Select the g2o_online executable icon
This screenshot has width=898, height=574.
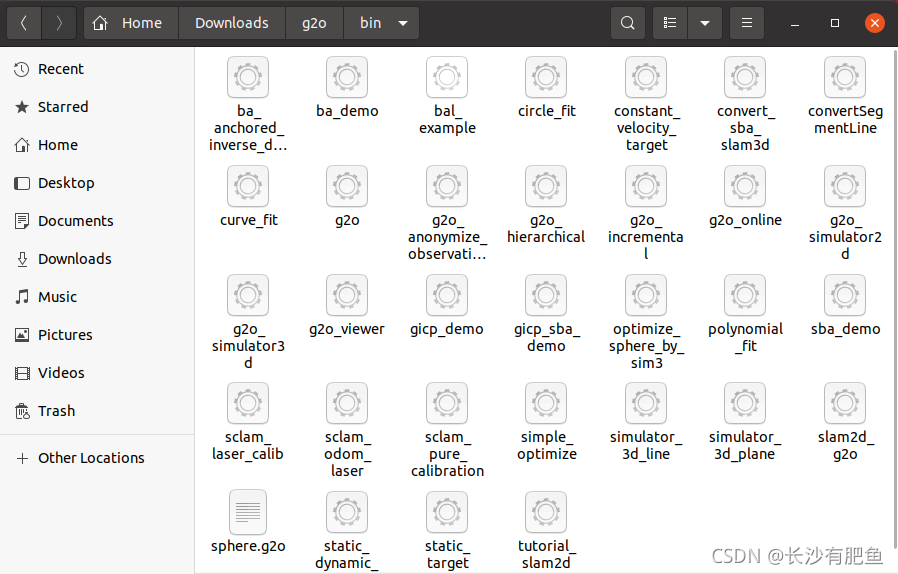745,186
